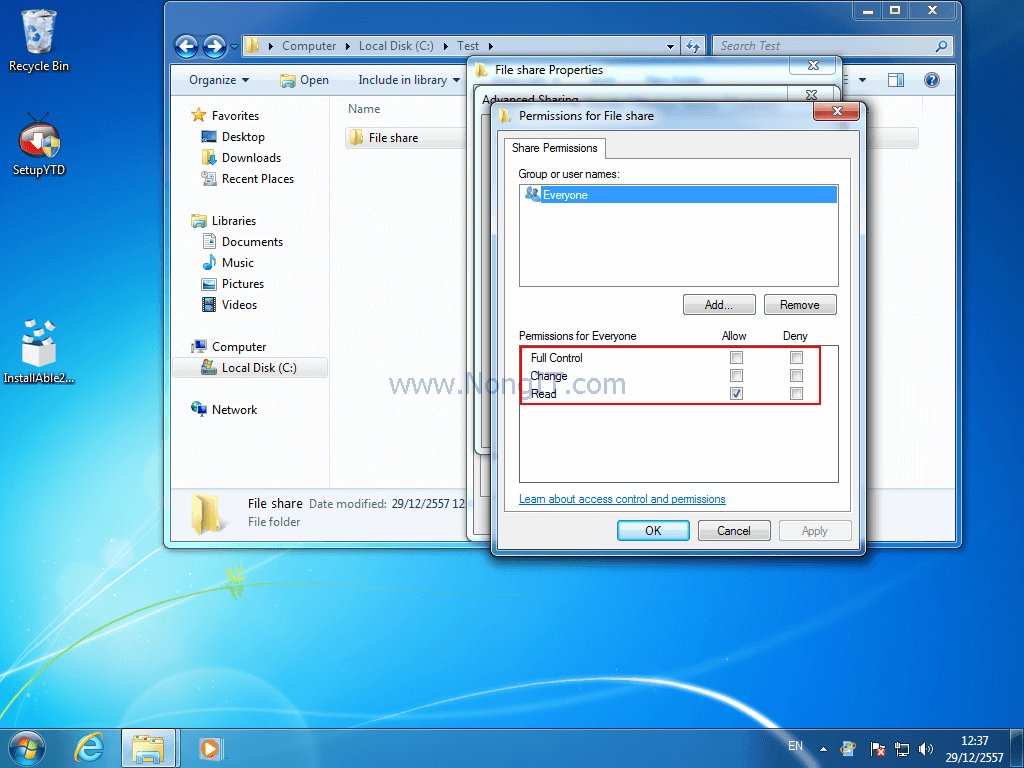Click Open in the Explorer toolbar
The image size is (1024, 768).
(x=304, y=79)
